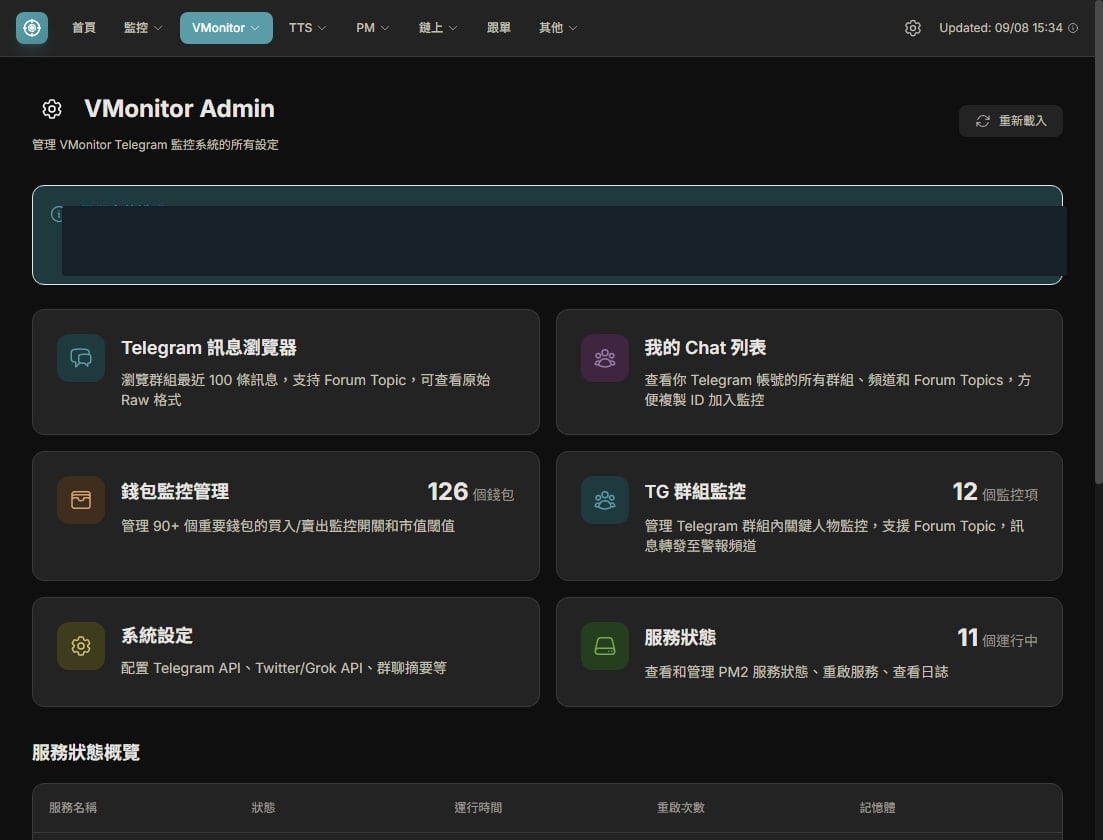Image resolution: width=1103 pixels, height=840 pixels.
Task: Click 我的 Chat 列表 people icon
Action: pyautogui.click(x=604, y=358)
